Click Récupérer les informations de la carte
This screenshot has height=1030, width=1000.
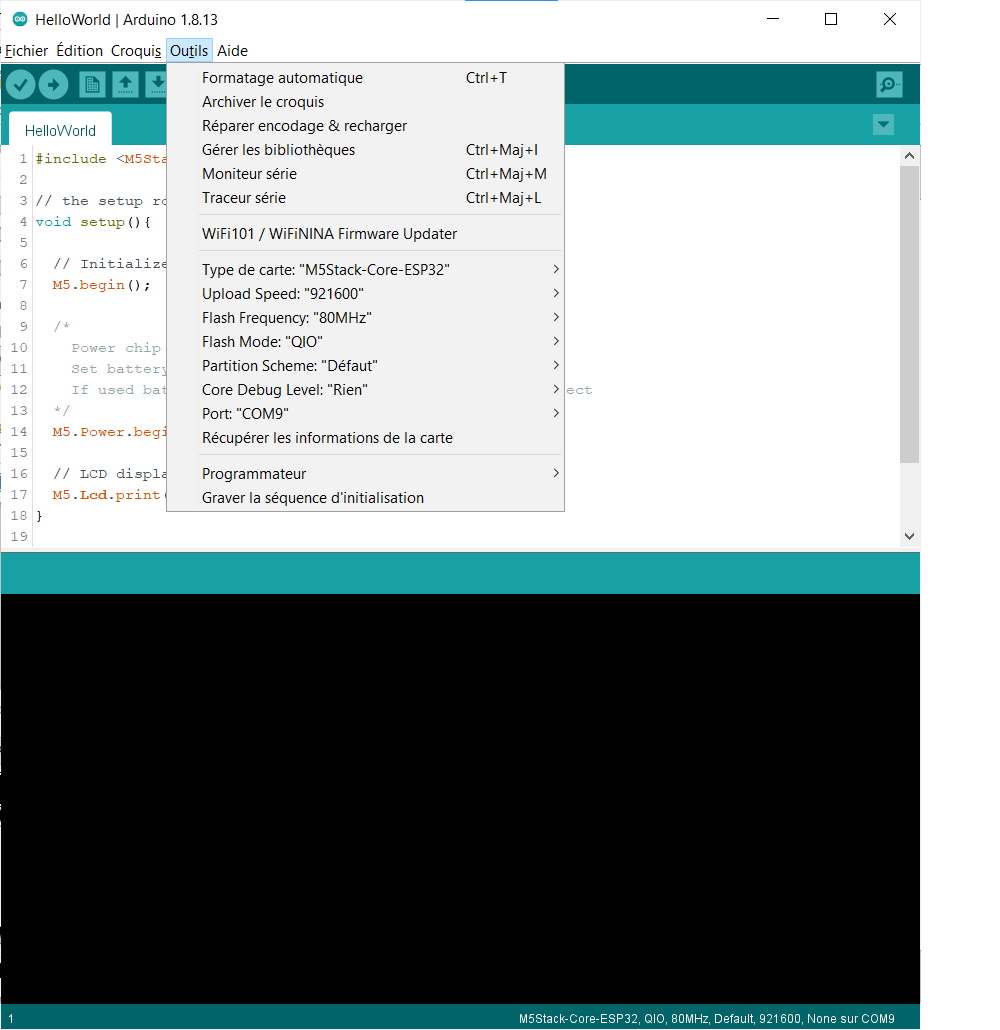pos(365,437)
